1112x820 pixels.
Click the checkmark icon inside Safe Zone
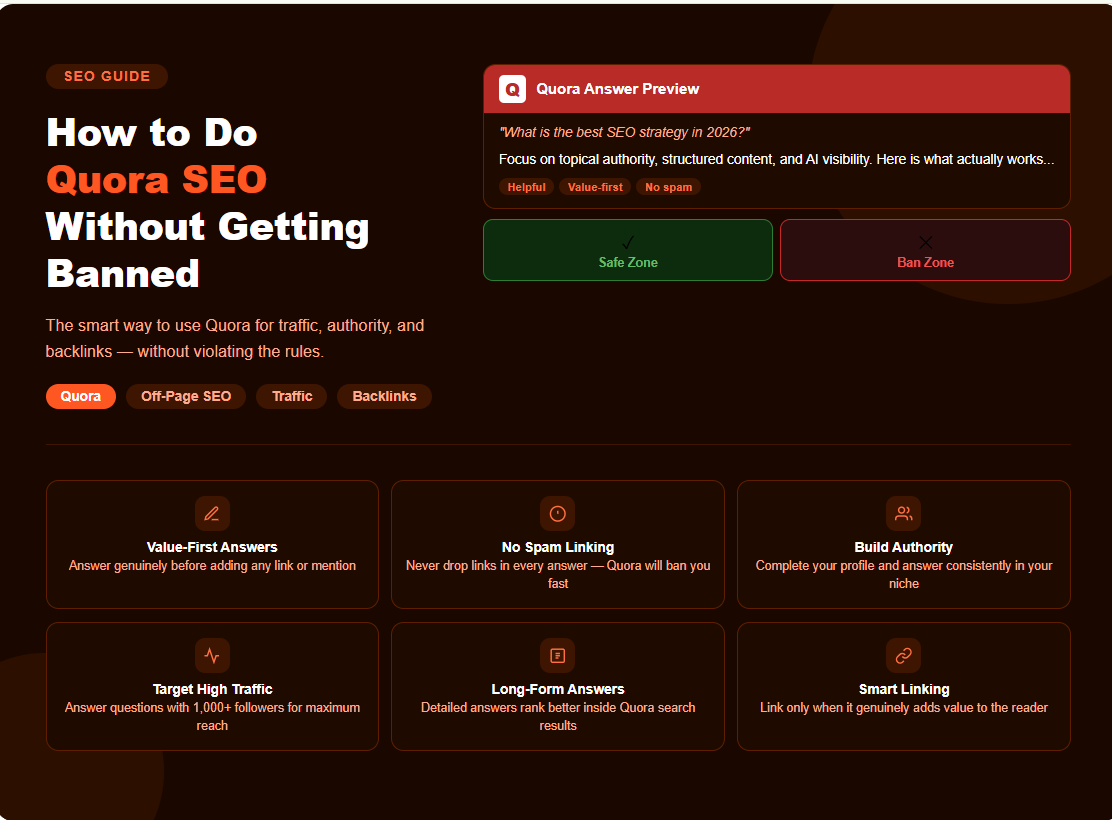click(627, 240)
